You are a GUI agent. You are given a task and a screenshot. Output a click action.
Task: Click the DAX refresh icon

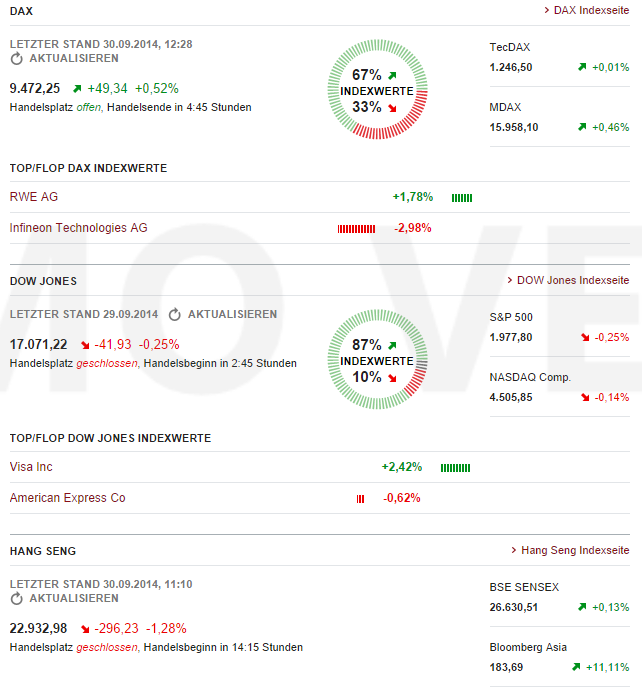16,59
